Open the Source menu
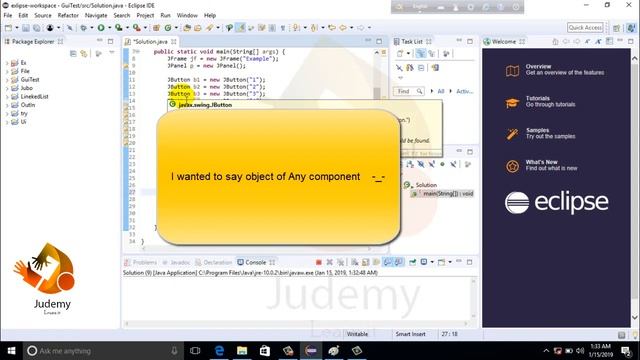The image size is (640, 360). coord(42,15)
